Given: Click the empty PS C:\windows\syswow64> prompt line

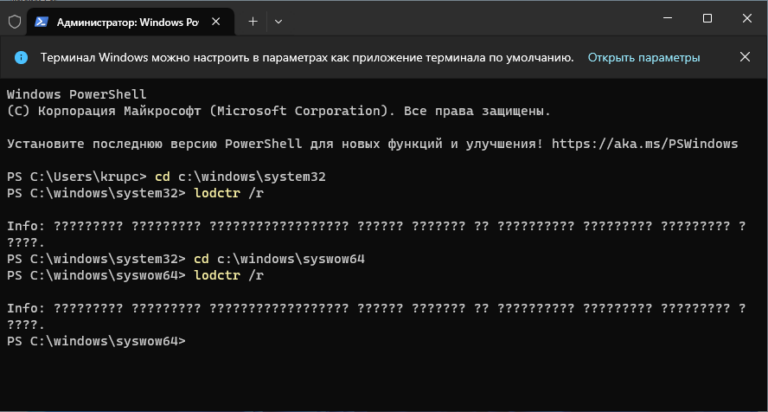Looking at the screenshot, I should click(x=96, y=341).
